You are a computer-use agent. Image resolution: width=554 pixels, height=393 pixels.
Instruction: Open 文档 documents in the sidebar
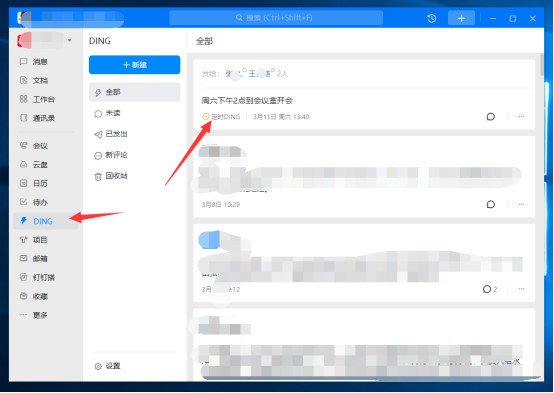[34, 81]
